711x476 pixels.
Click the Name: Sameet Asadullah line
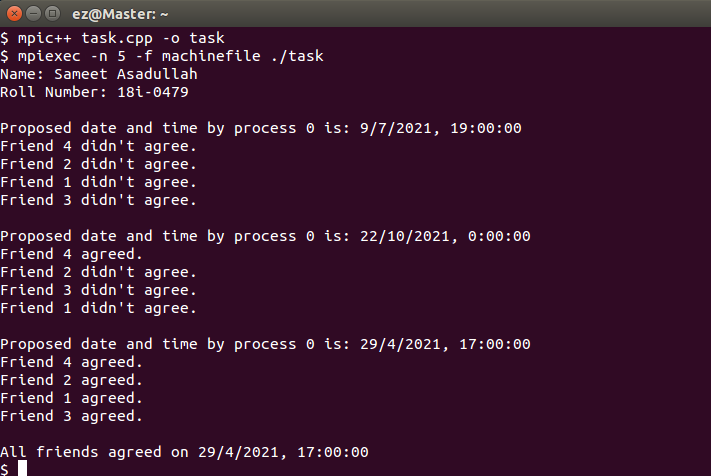[x=99, y=74]
